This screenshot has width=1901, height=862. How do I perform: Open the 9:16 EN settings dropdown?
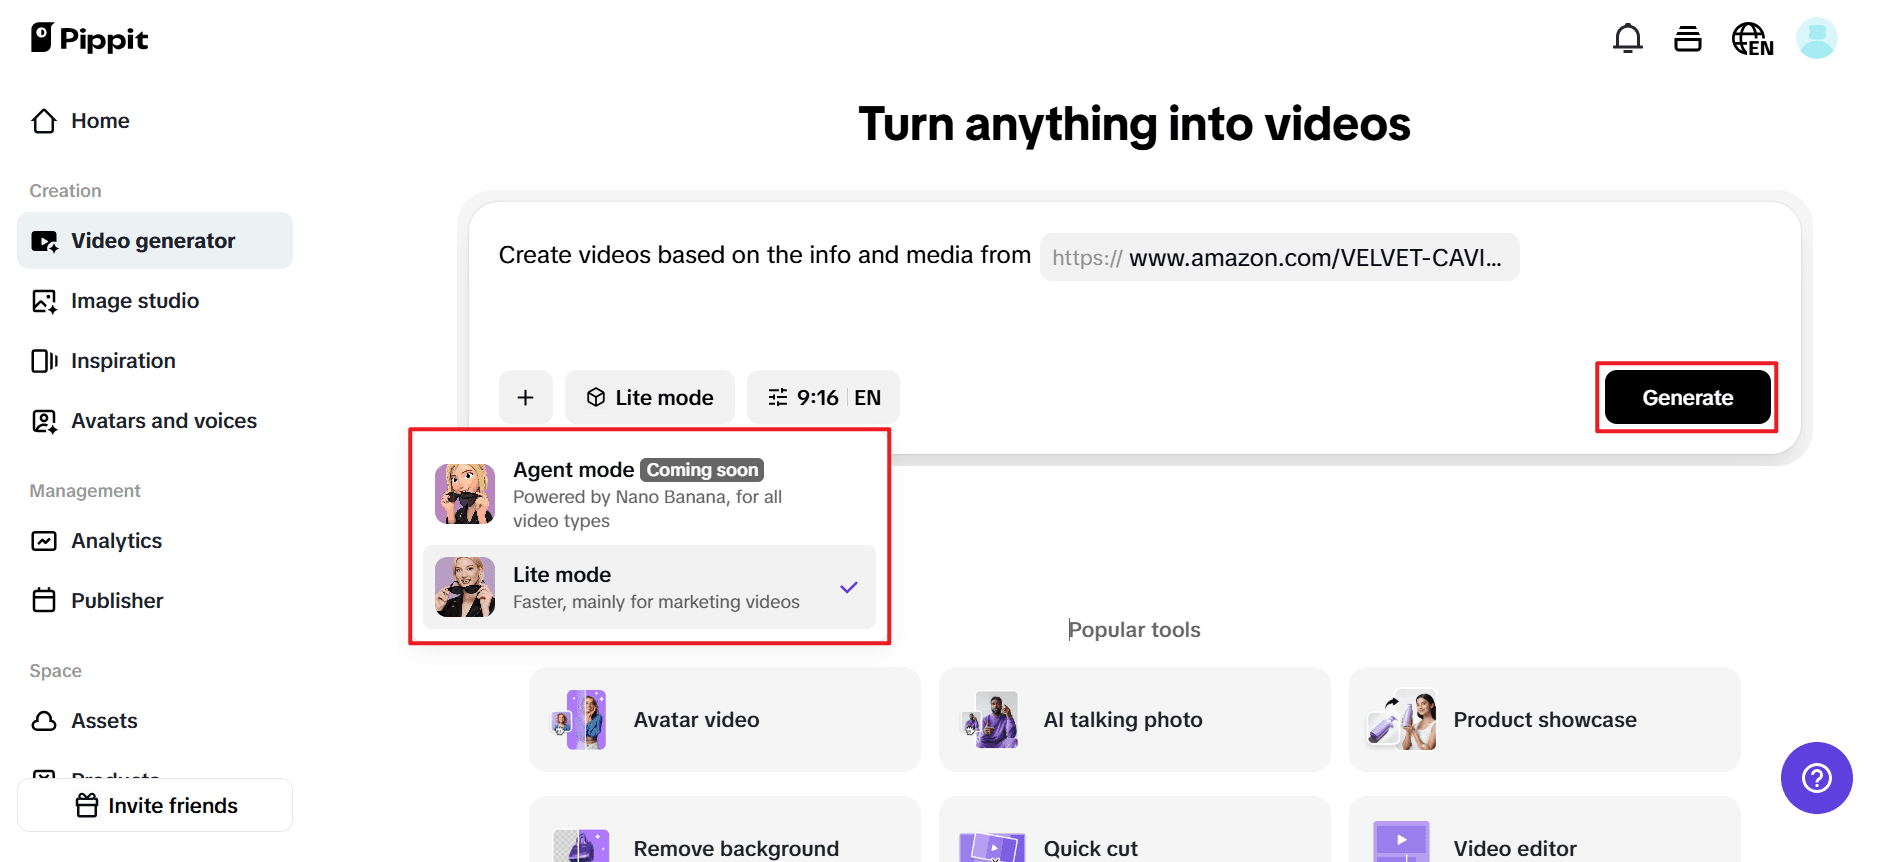(x=823, y=397)
